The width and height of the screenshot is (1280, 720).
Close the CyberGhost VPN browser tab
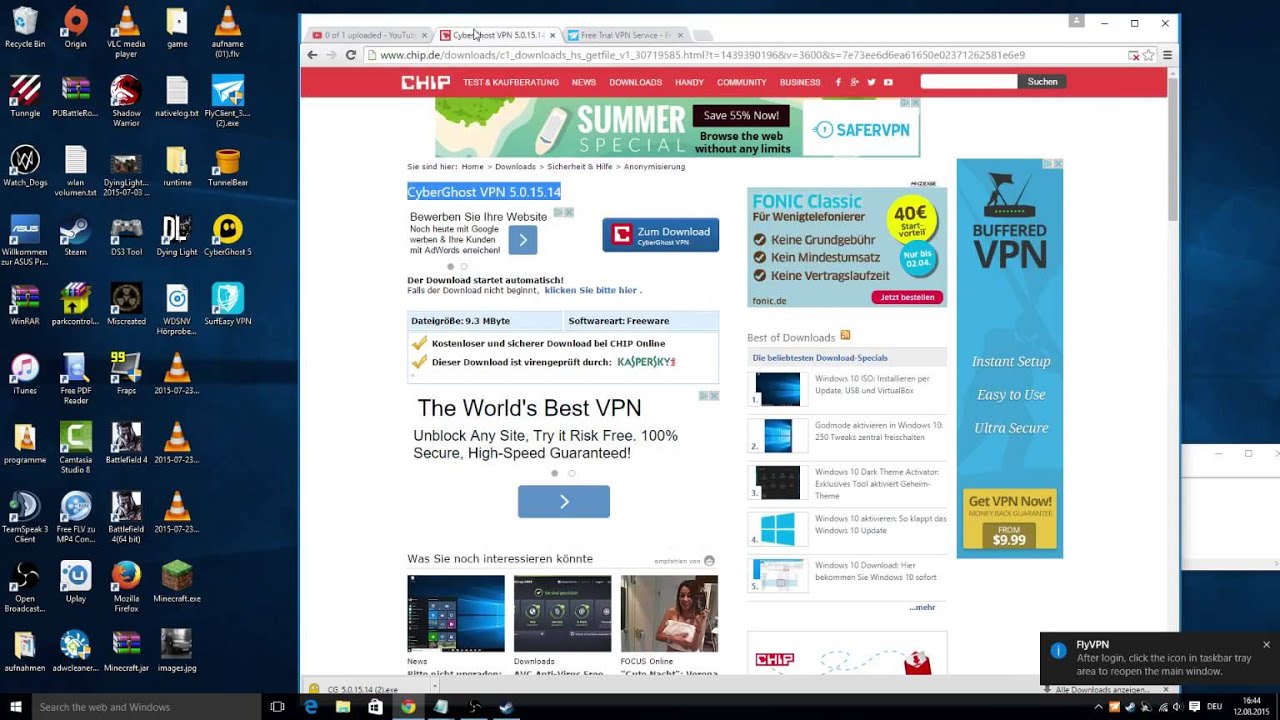[552, 35]
